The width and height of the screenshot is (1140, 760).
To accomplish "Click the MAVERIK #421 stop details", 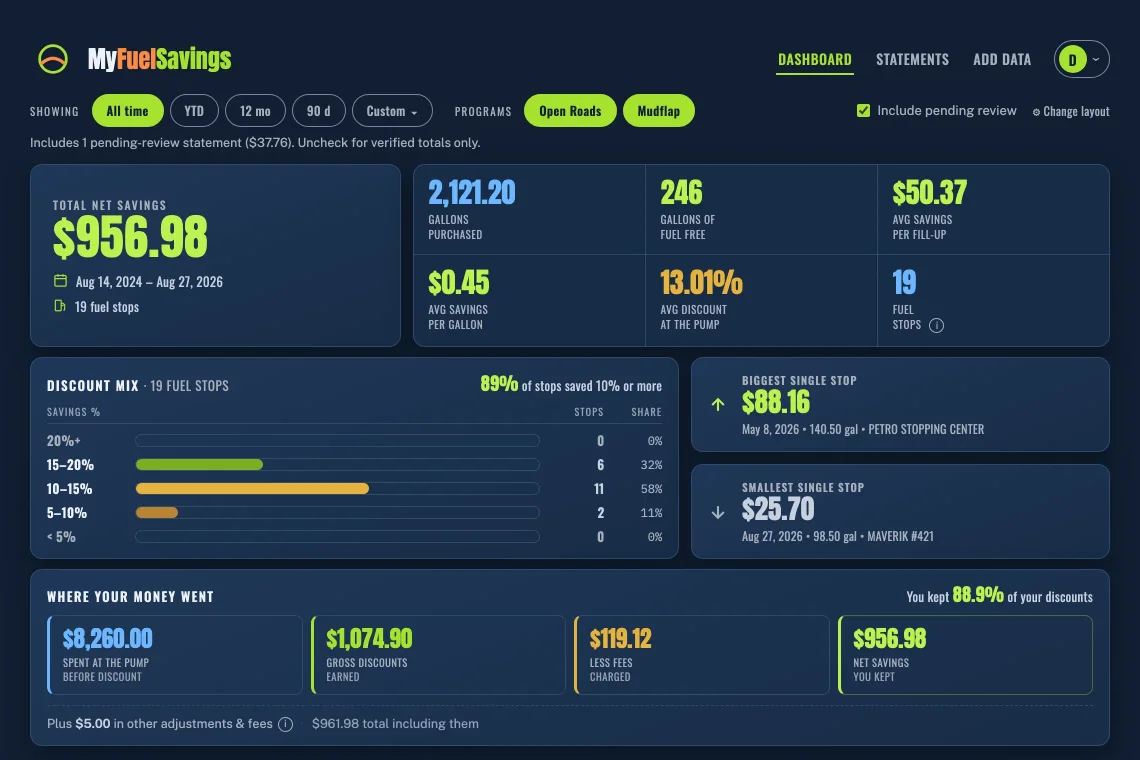I will 838,536.
